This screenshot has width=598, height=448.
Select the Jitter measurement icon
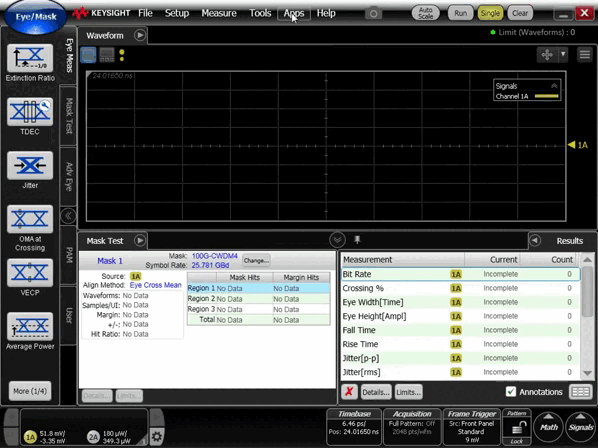tap(30, 165)
